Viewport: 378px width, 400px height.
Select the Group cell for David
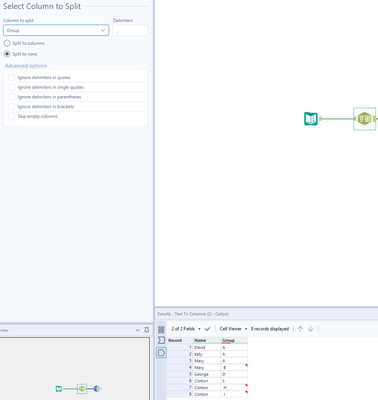pos(234,347)
